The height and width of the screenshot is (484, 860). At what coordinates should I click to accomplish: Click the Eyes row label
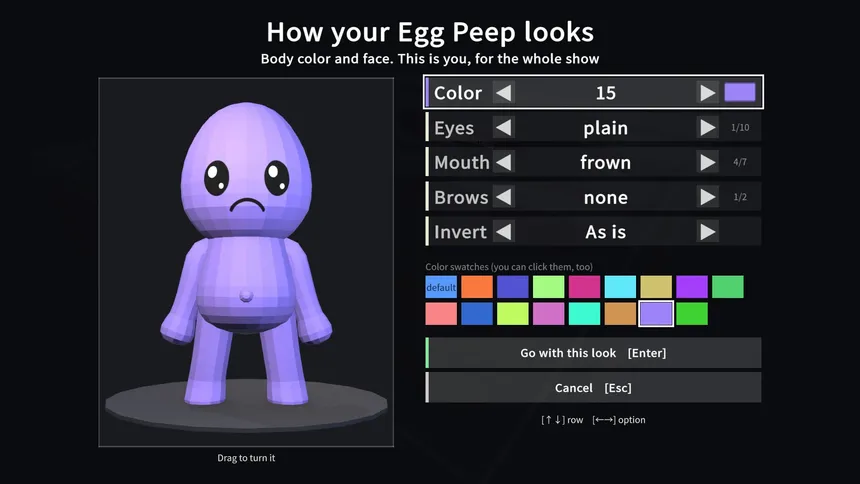[454, 128]
